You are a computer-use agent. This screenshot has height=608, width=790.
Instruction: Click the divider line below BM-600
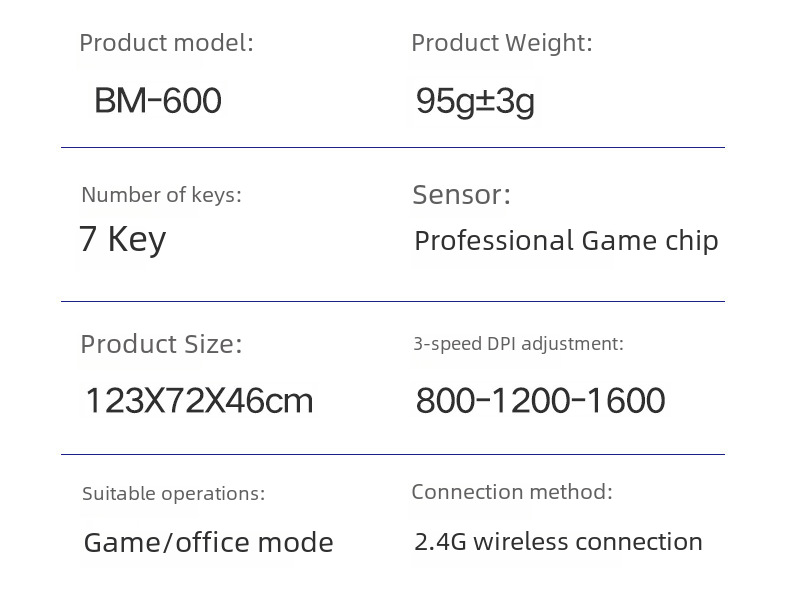392,148
